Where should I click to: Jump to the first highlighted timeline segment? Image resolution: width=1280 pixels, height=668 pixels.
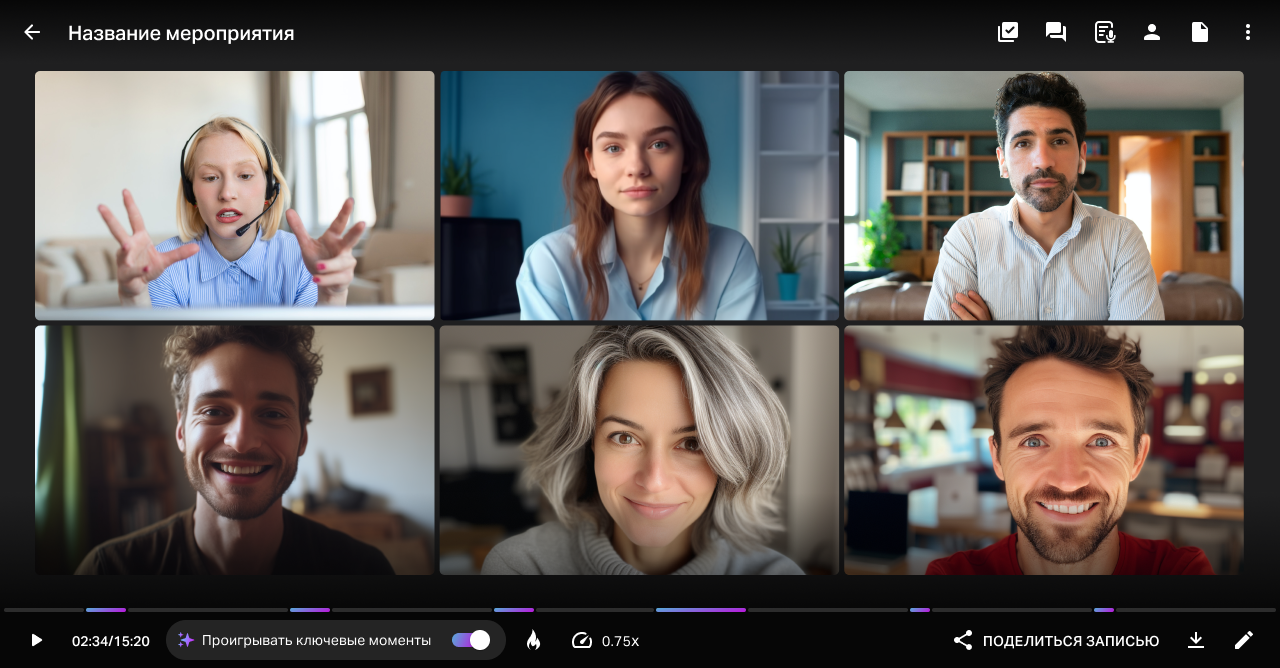[x=106, y=610]
